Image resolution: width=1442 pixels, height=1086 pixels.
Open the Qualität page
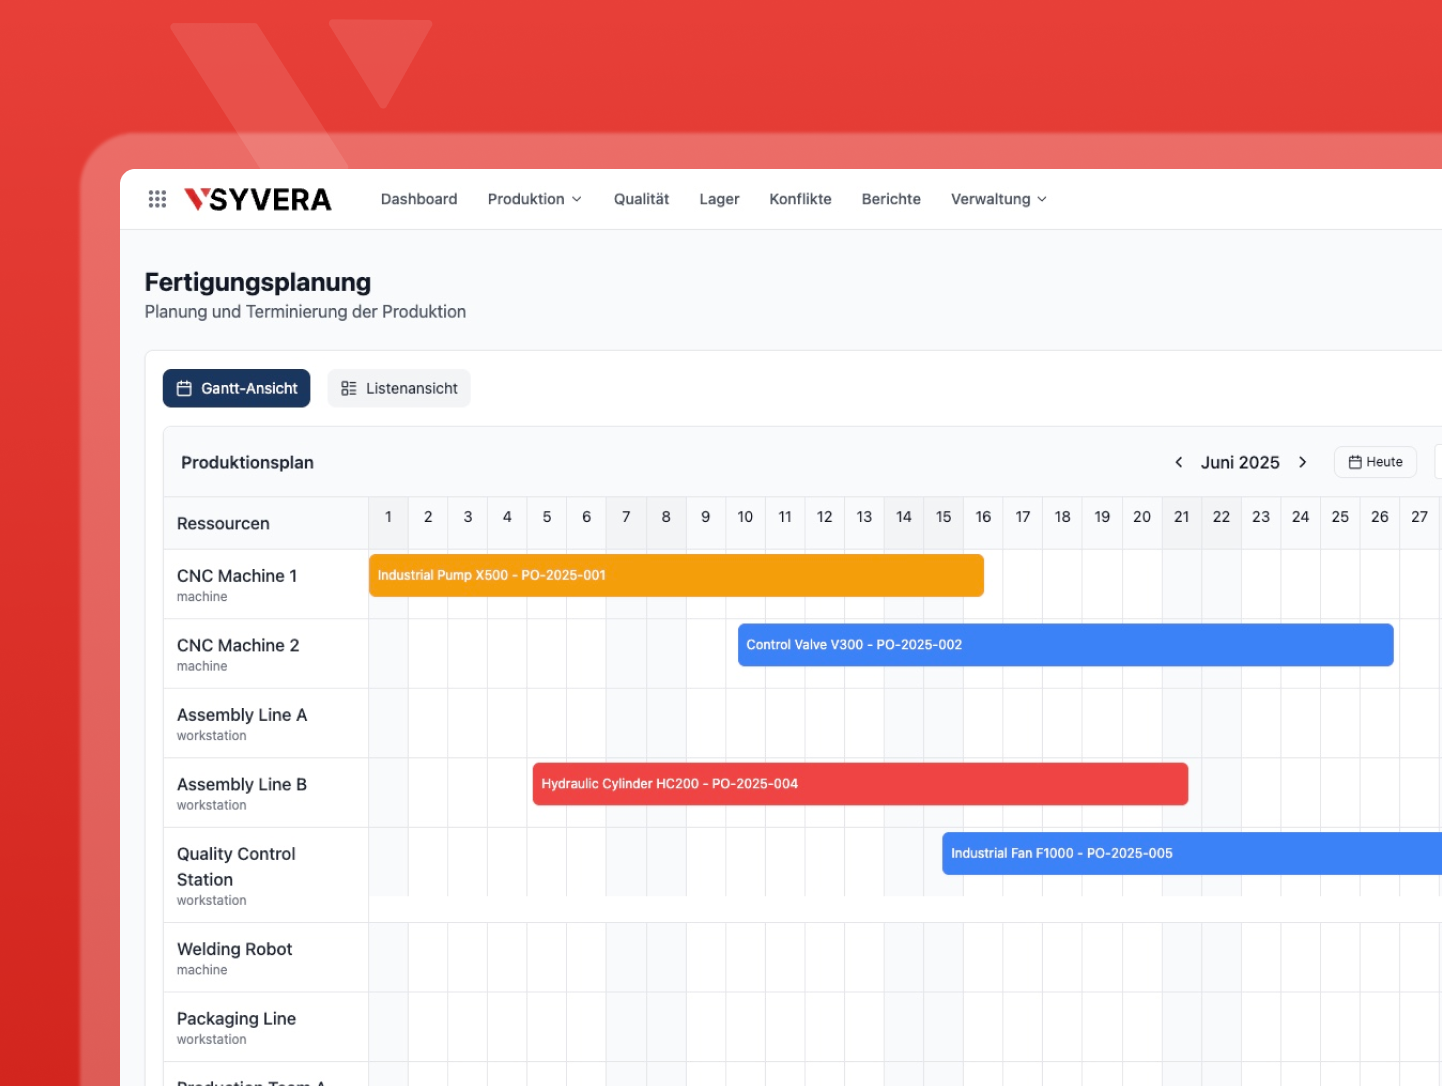(641, 199)
